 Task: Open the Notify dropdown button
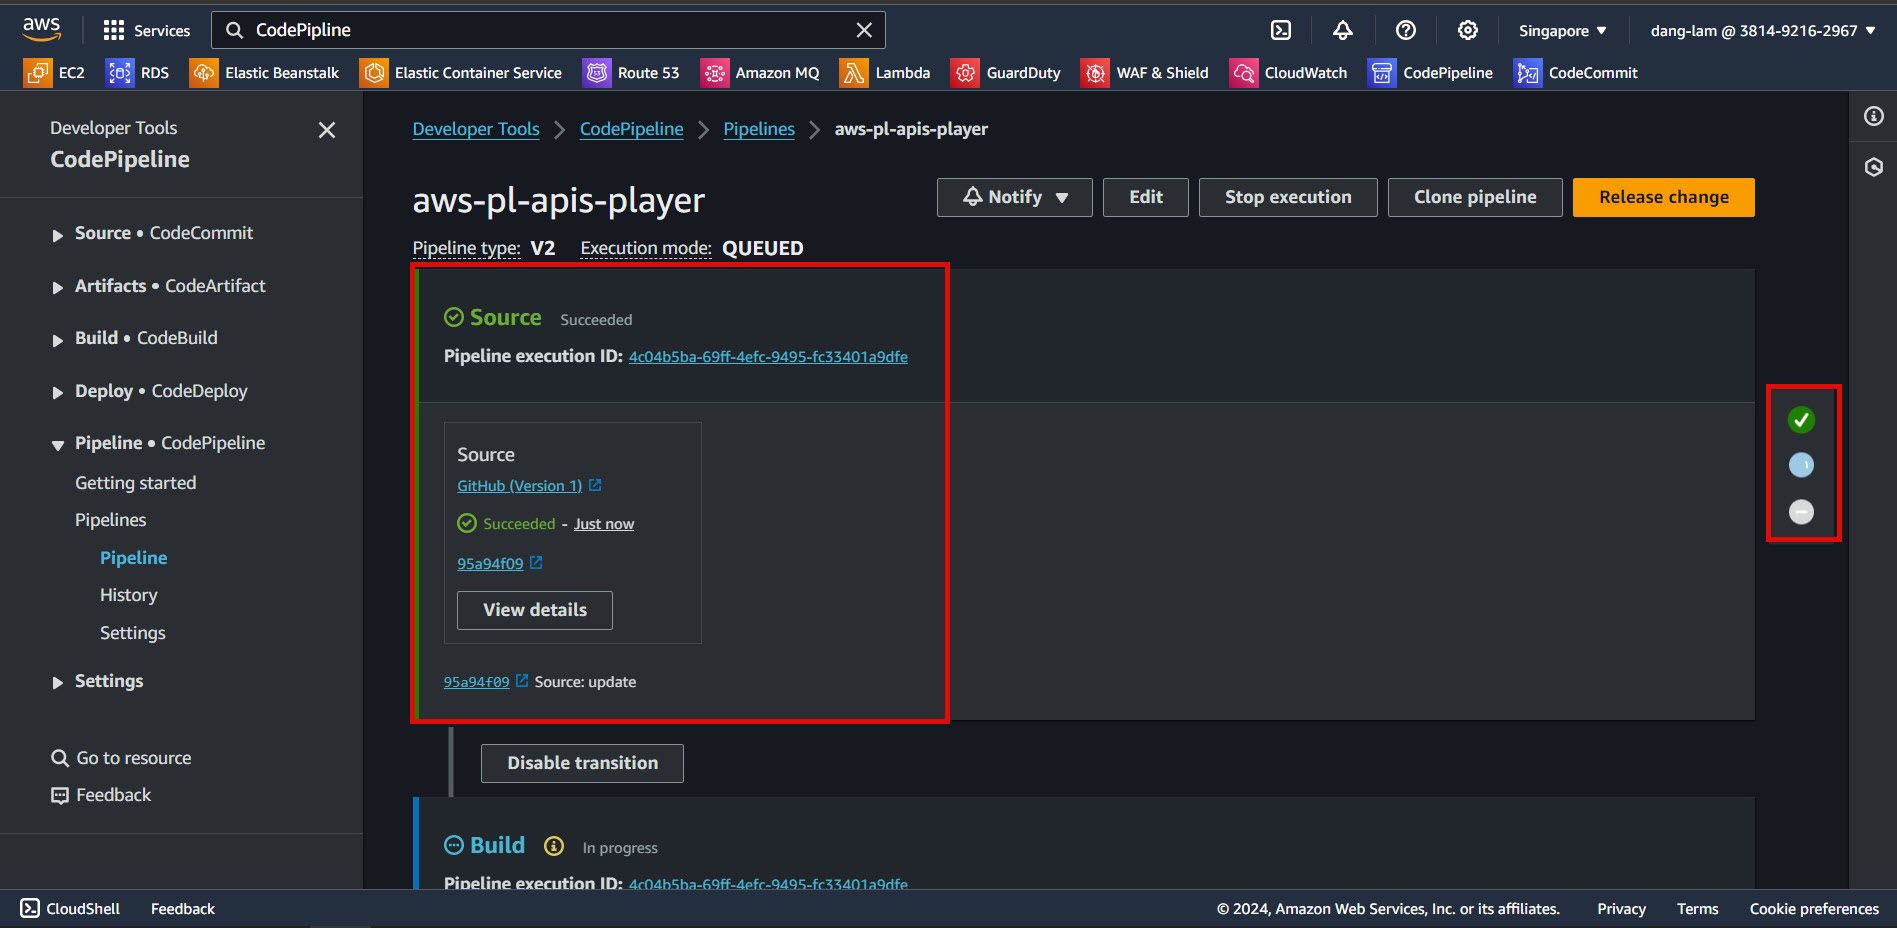tap(1015, 197)
